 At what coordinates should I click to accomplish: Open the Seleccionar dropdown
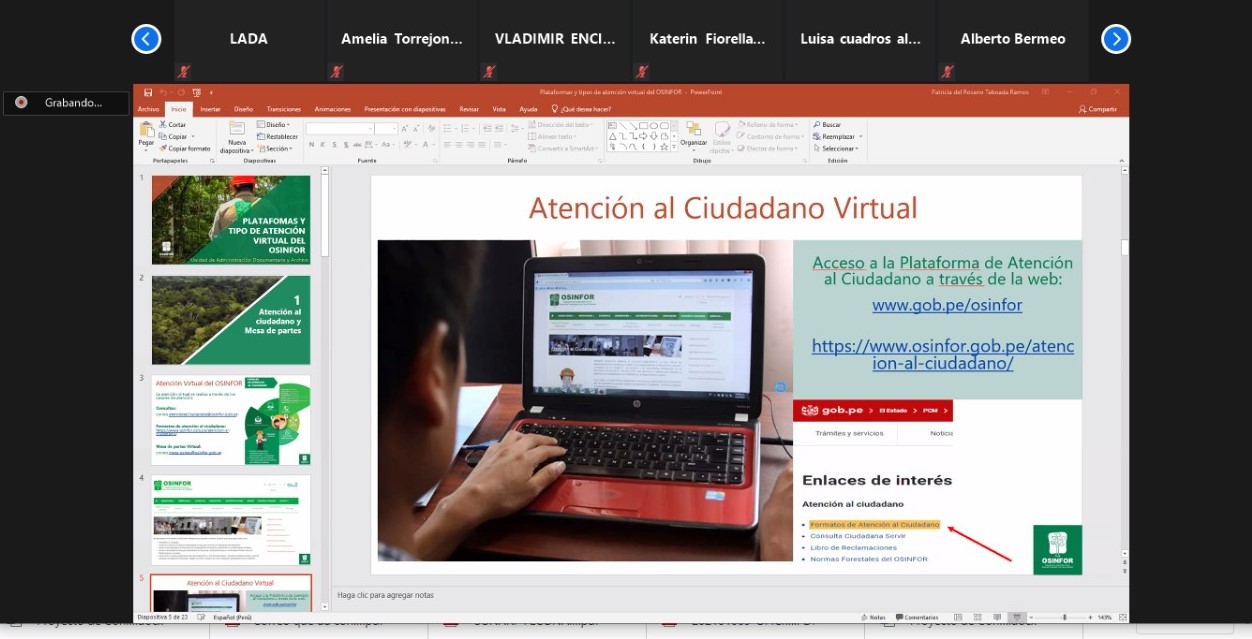[x=836, y=148]
